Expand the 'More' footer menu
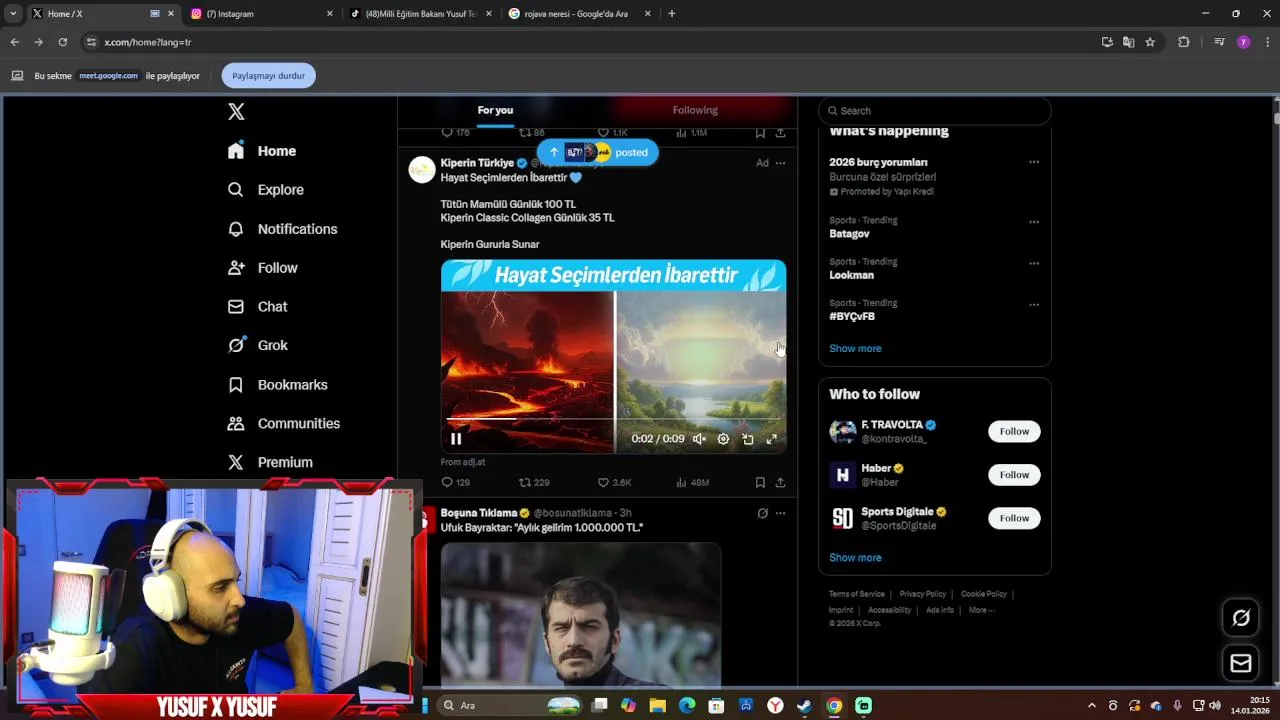Viewport: 1280px width, 720px height. click(981, 610)
